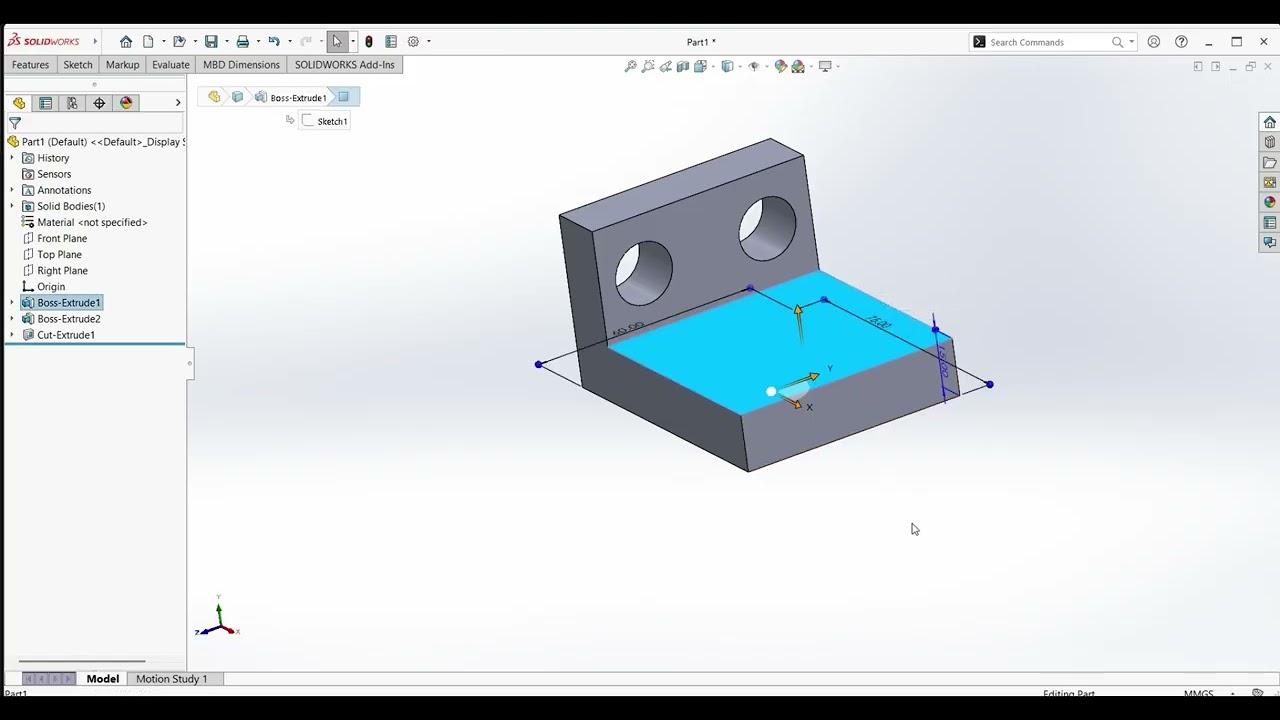Switch to the PropertyManager tab
This screenshot has height=720, width=1280.
pos(46,103)
